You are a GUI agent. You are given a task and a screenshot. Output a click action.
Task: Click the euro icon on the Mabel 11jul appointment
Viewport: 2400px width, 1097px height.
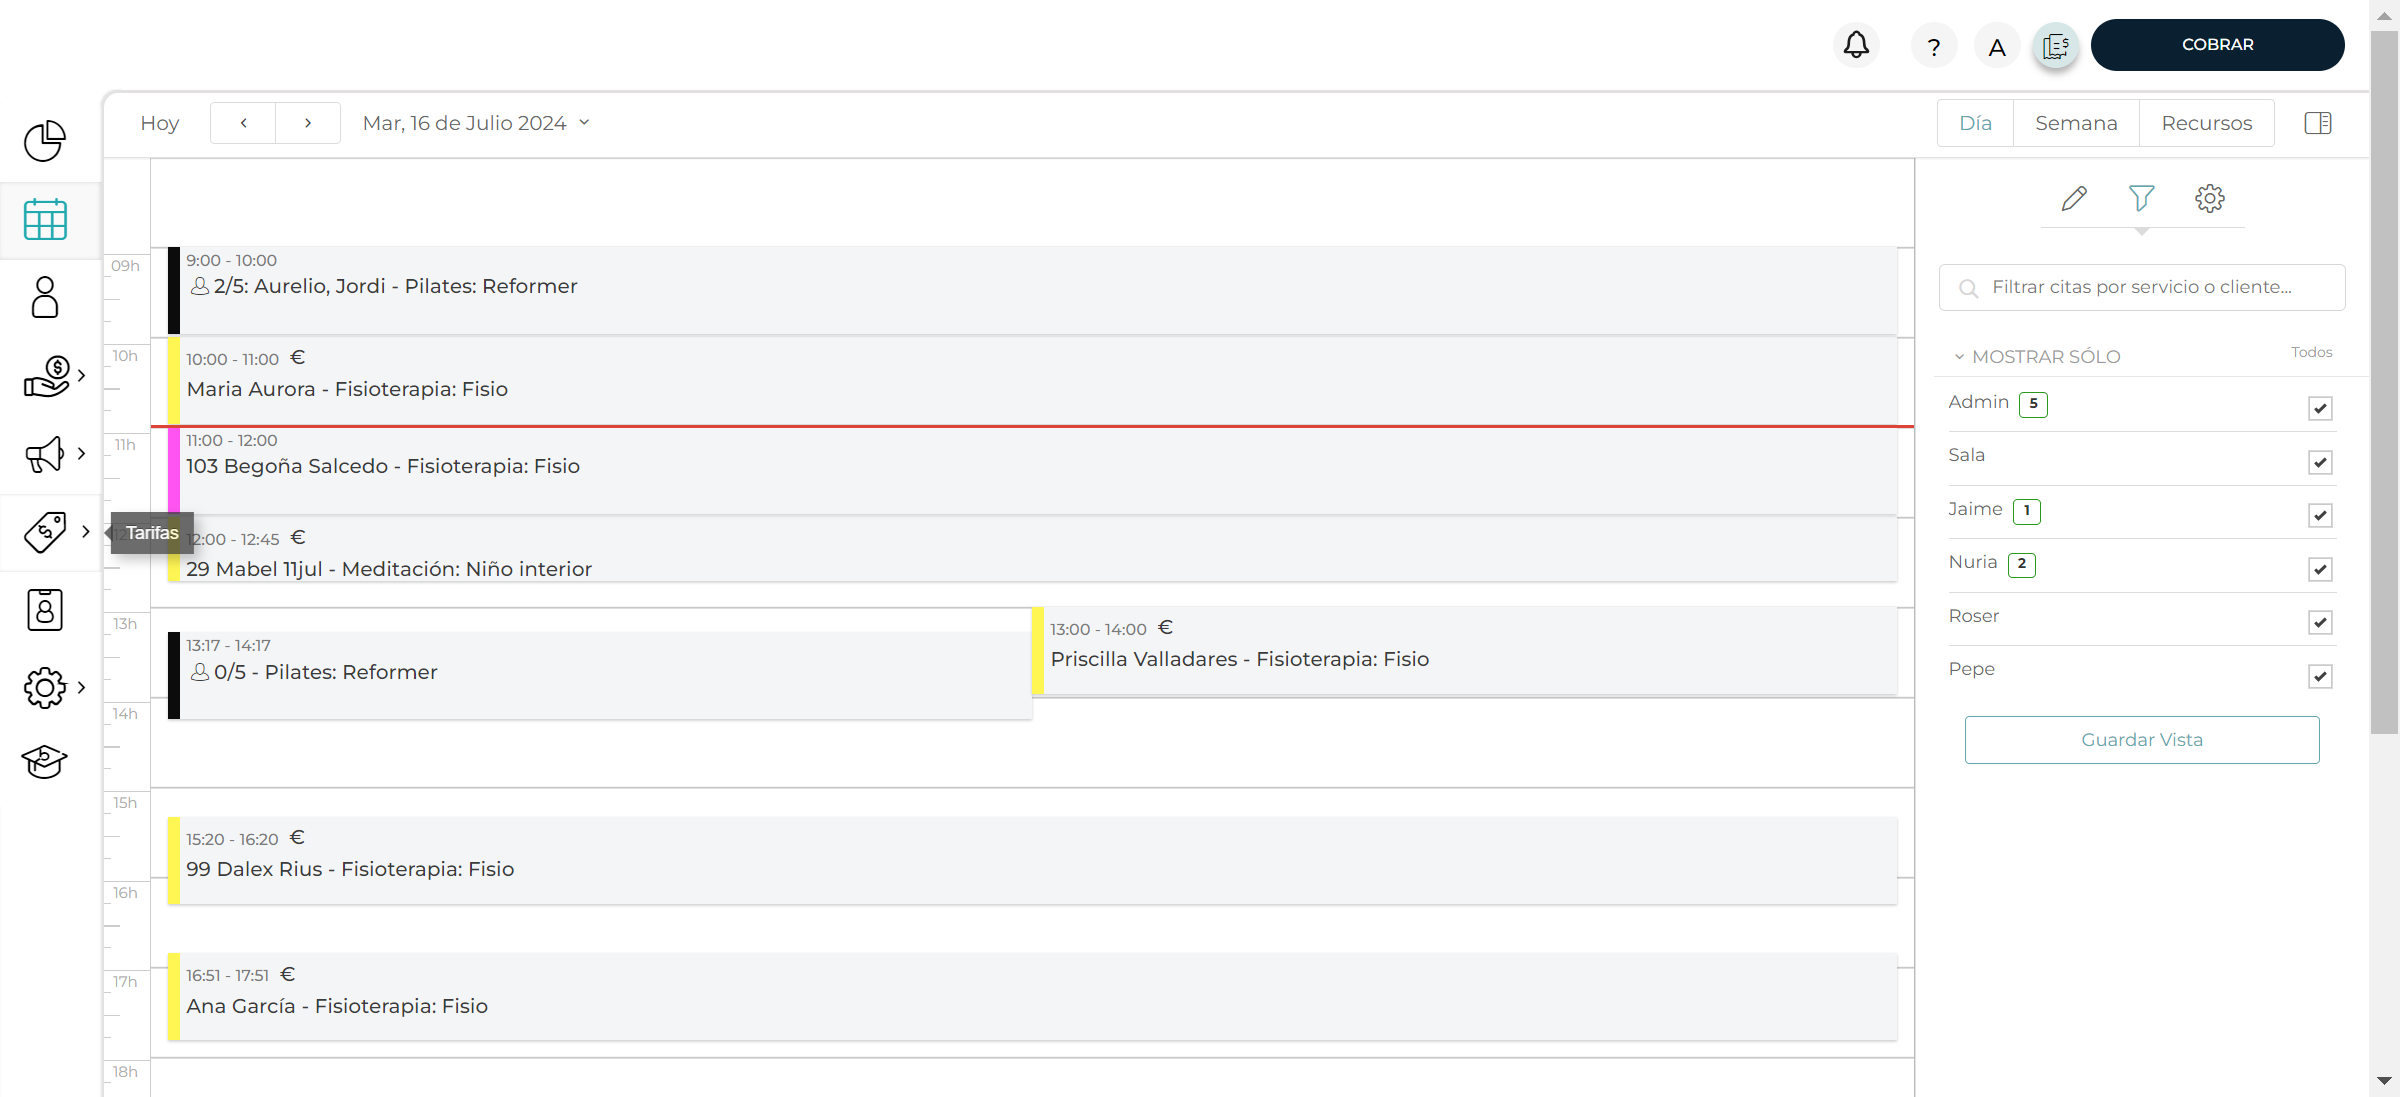298,537
